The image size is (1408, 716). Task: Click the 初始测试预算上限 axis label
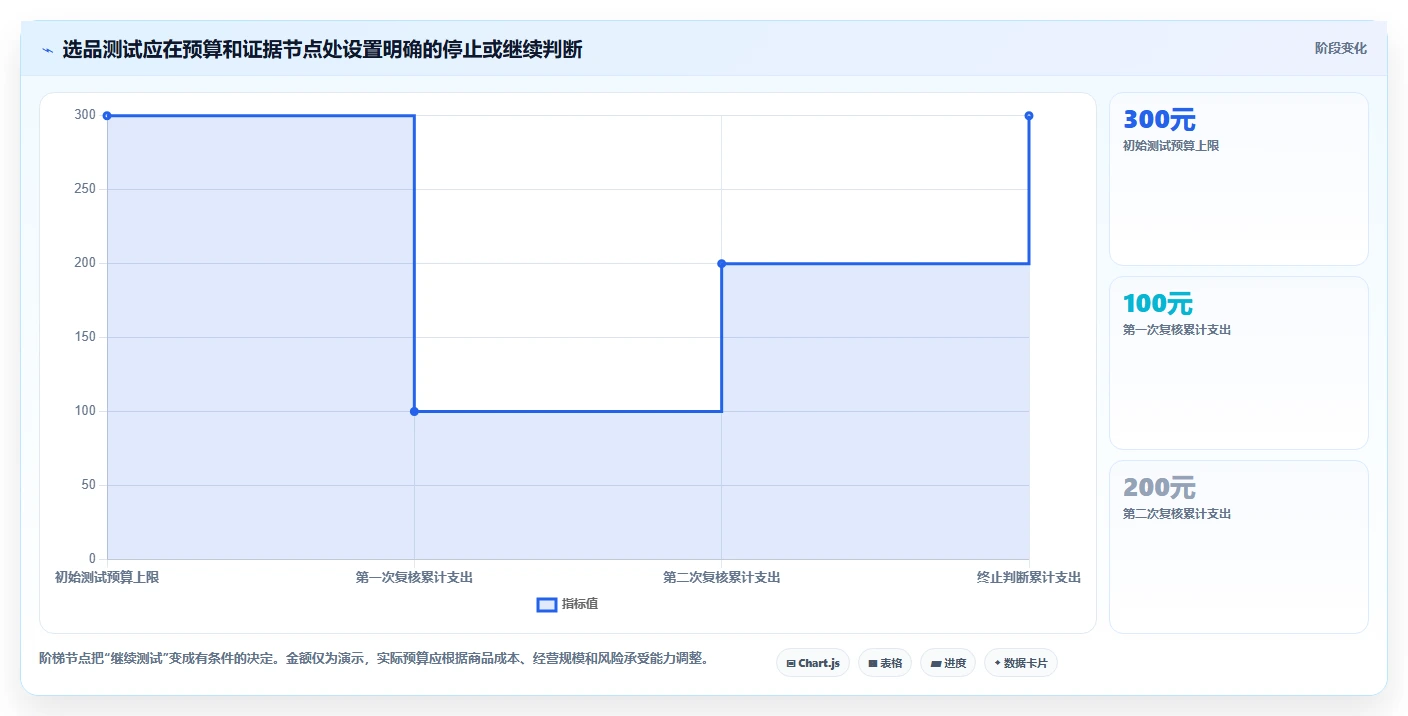(x=107, y=577)
